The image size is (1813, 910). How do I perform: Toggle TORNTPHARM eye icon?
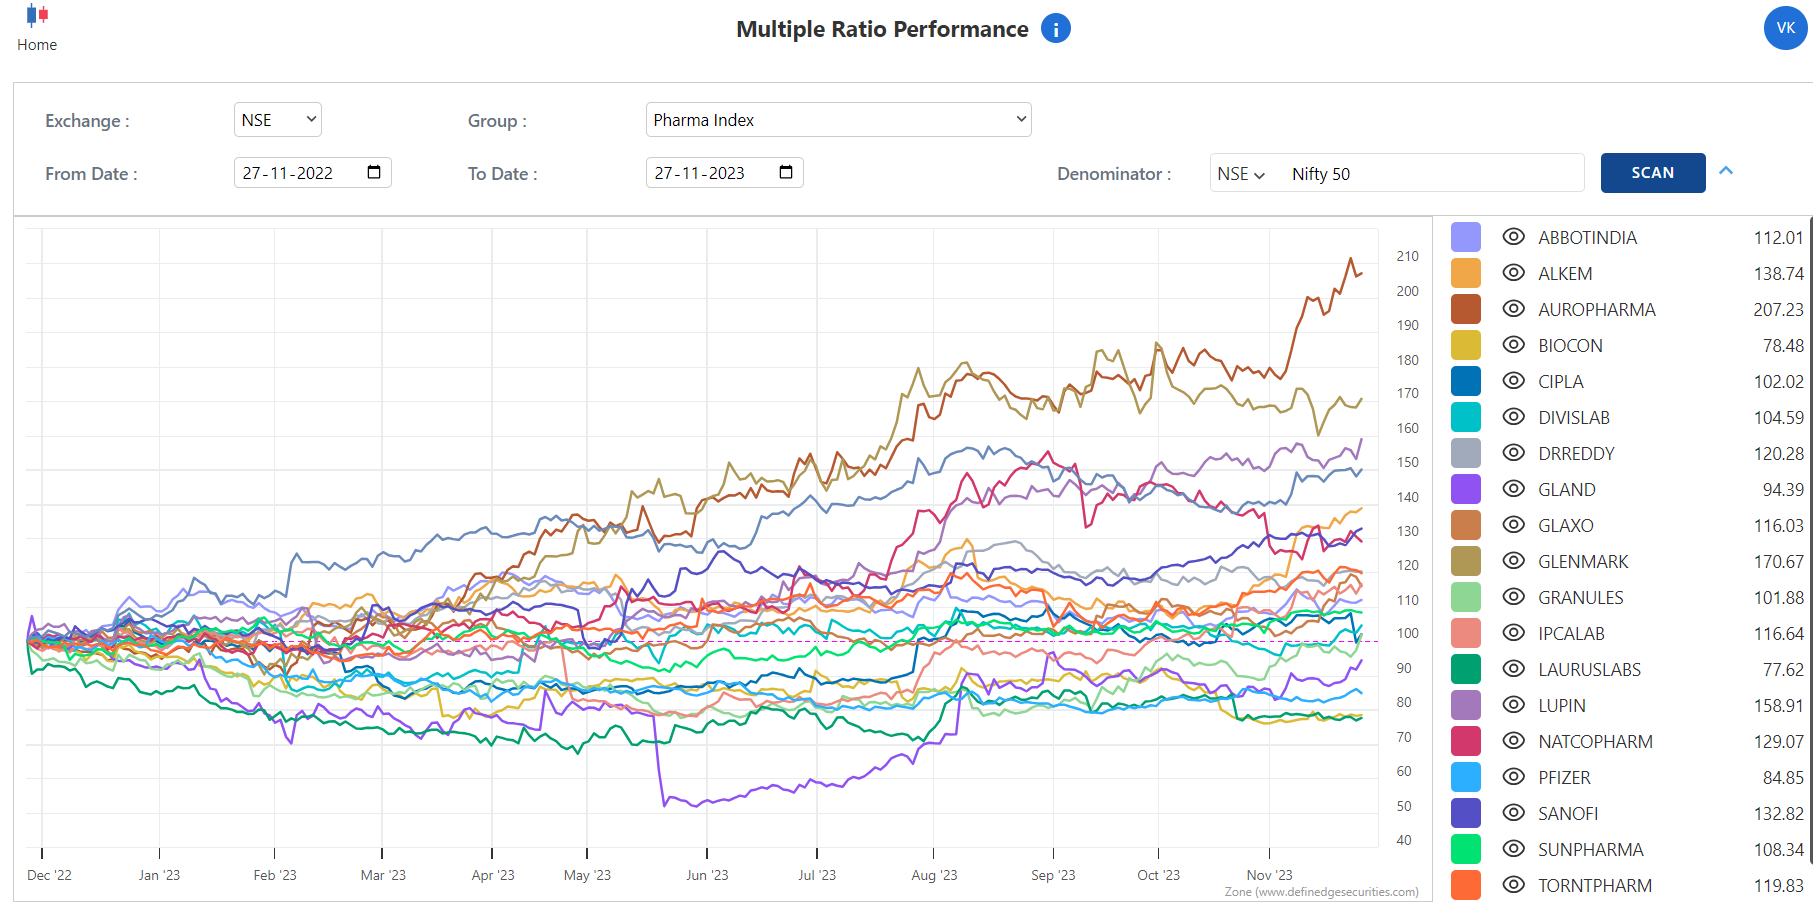[1514, 885]
